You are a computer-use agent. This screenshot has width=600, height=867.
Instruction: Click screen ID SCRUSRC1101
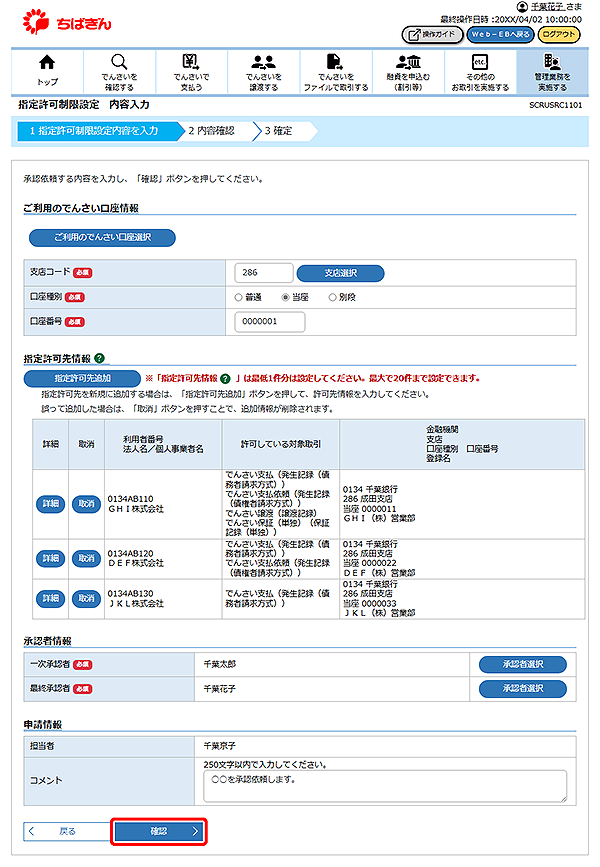point(555,105)
